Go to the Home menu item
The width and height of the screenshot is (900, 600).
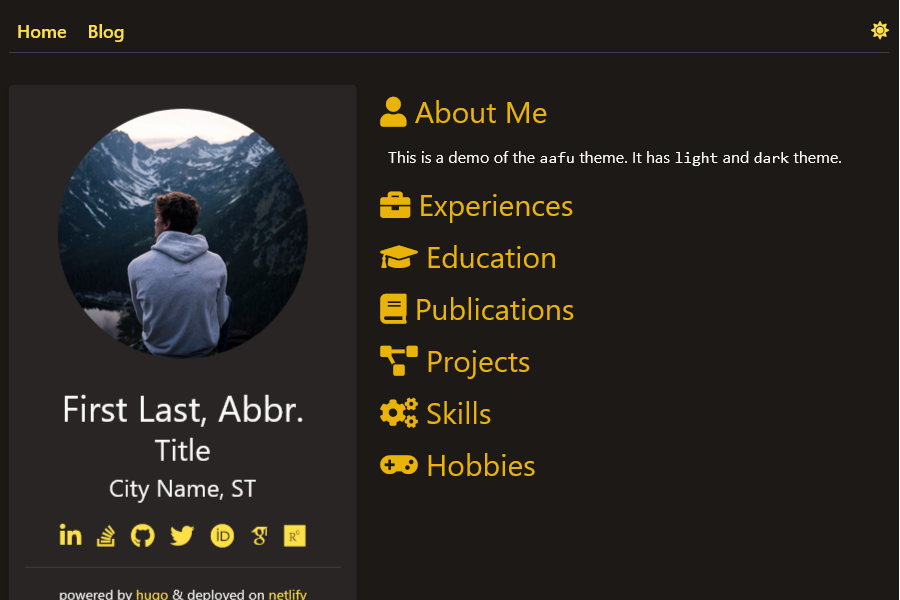[42, 32]
